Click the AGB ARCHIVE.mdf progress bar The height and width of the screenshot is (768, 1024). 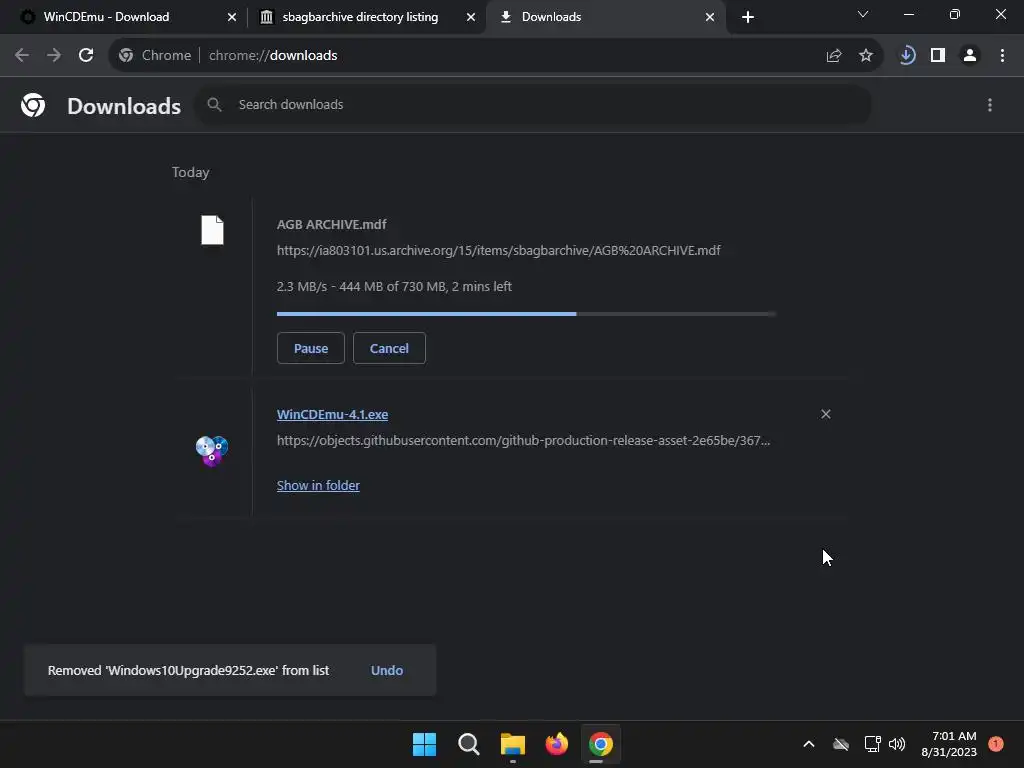(x=526, y=314)
